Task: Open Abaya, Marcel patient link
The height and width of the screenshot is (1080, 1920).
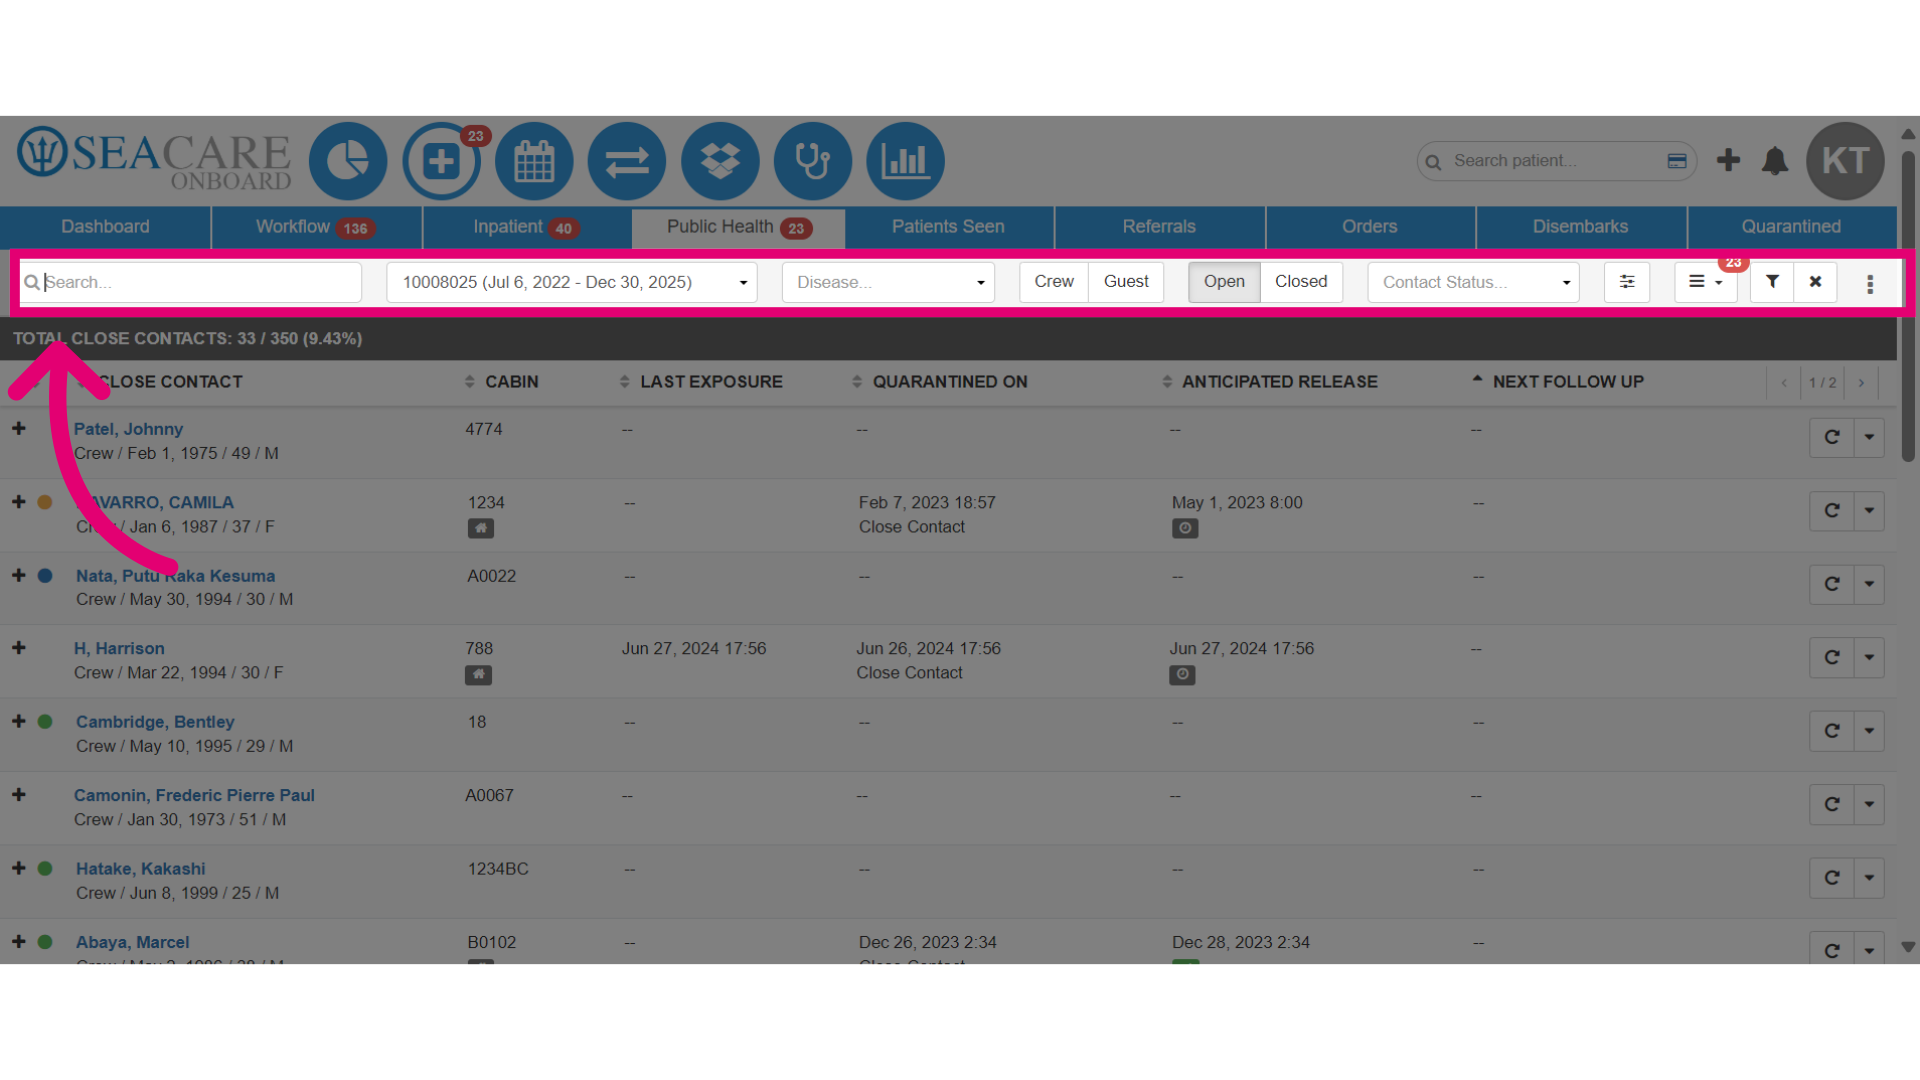Action: click(133, 942)
